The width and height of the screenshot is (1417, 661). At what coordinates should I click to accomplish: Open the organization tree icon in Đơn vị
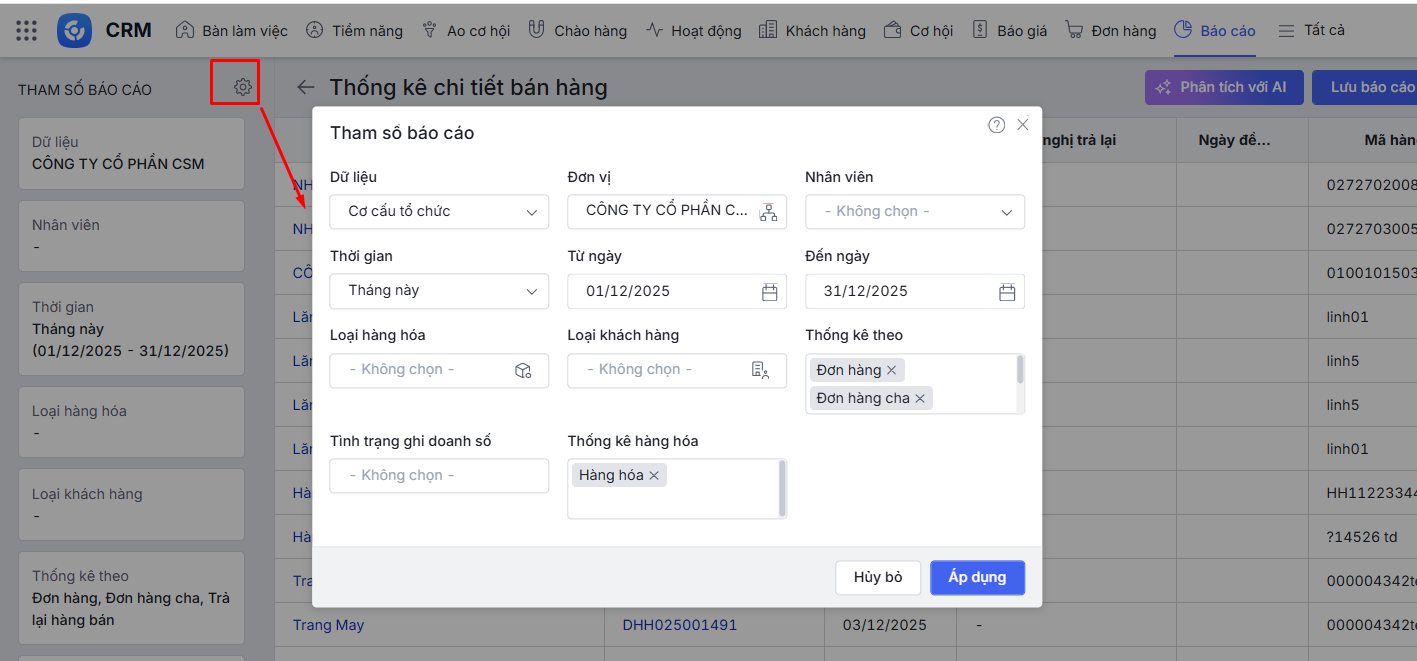coord(768,212)
